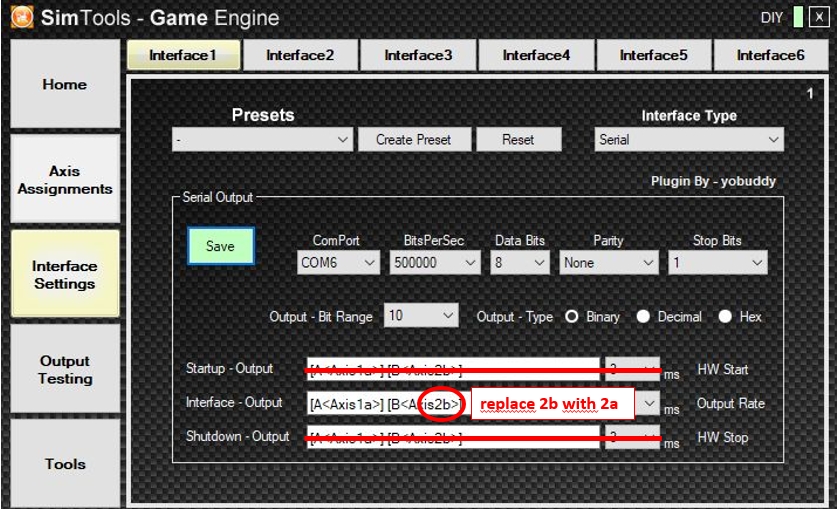Open the Home section
Viewport: 838px width, 509px height.
pos(65,84)
